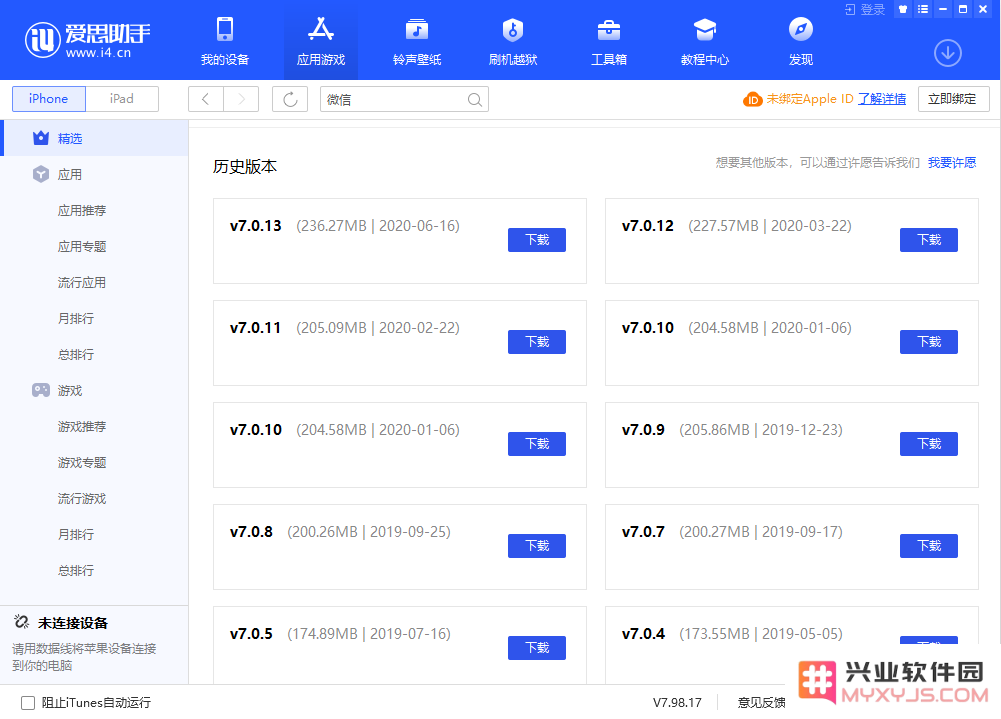This screenshot has width=1001, height=719.
Task: Click the orange Apple ID cloud icon
Action: pos(753,100)
